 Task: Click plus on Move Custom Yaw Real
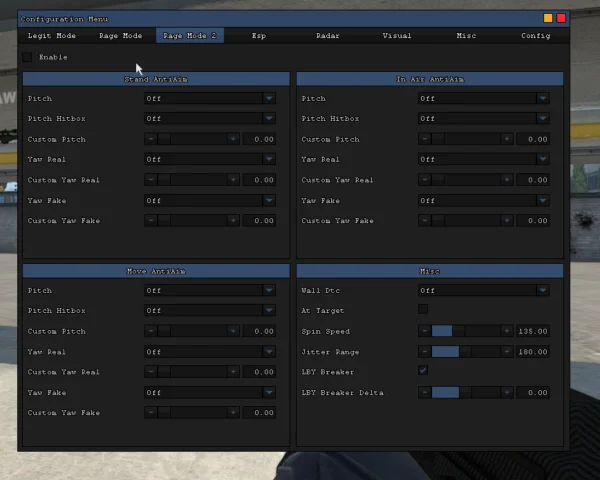tap(233, 372)
